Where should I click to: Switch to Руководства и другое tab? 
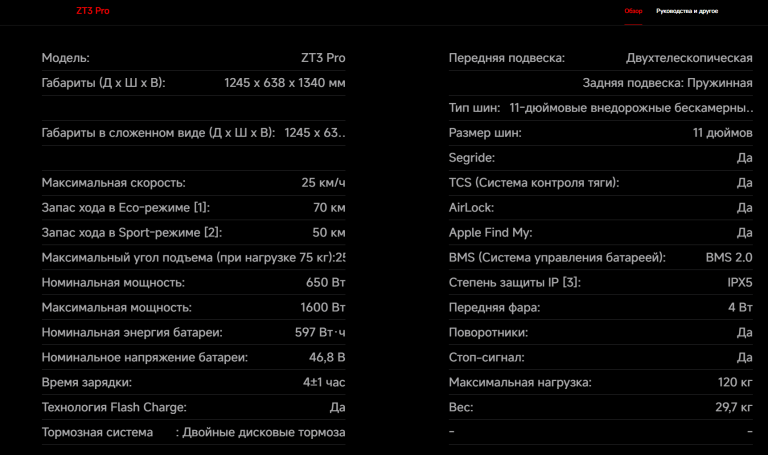[x=687, y=11]
